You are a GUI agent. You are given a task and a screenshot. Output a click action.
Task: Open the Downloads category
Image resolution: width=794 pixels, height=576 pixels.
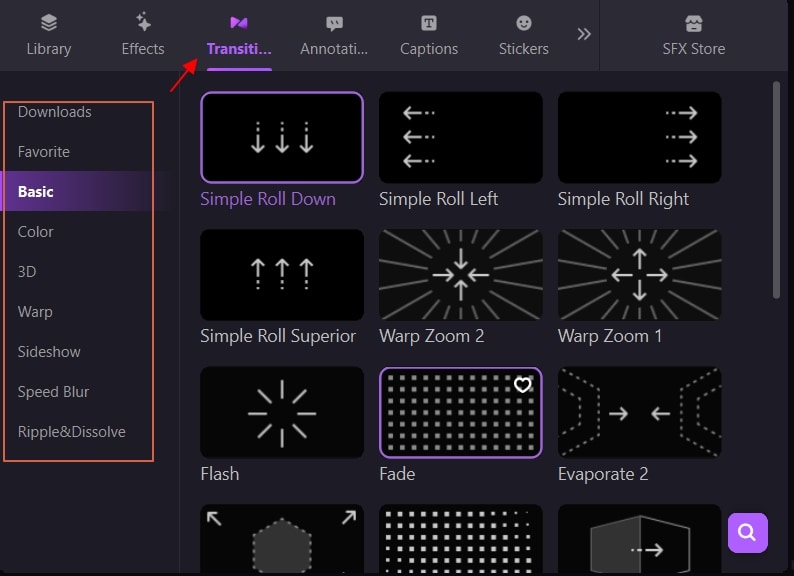[x=55, y=112]
